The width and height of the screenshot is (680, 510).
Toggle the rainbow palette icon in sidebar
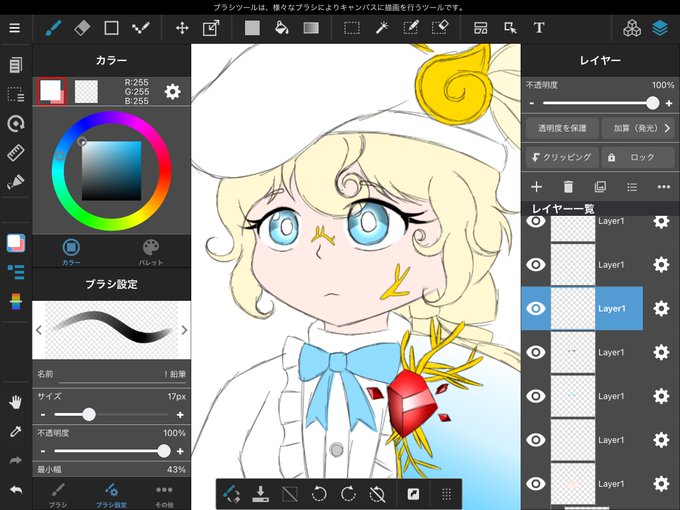[16, 301]
